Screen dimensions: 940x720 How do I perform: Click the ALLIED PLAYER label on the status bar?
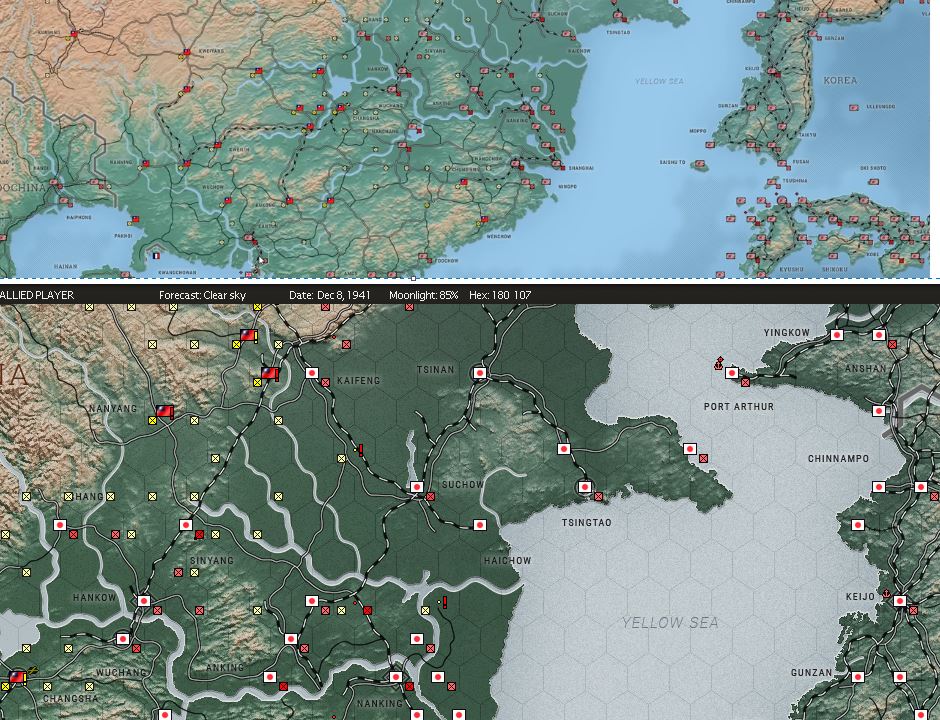coord(37,295)
